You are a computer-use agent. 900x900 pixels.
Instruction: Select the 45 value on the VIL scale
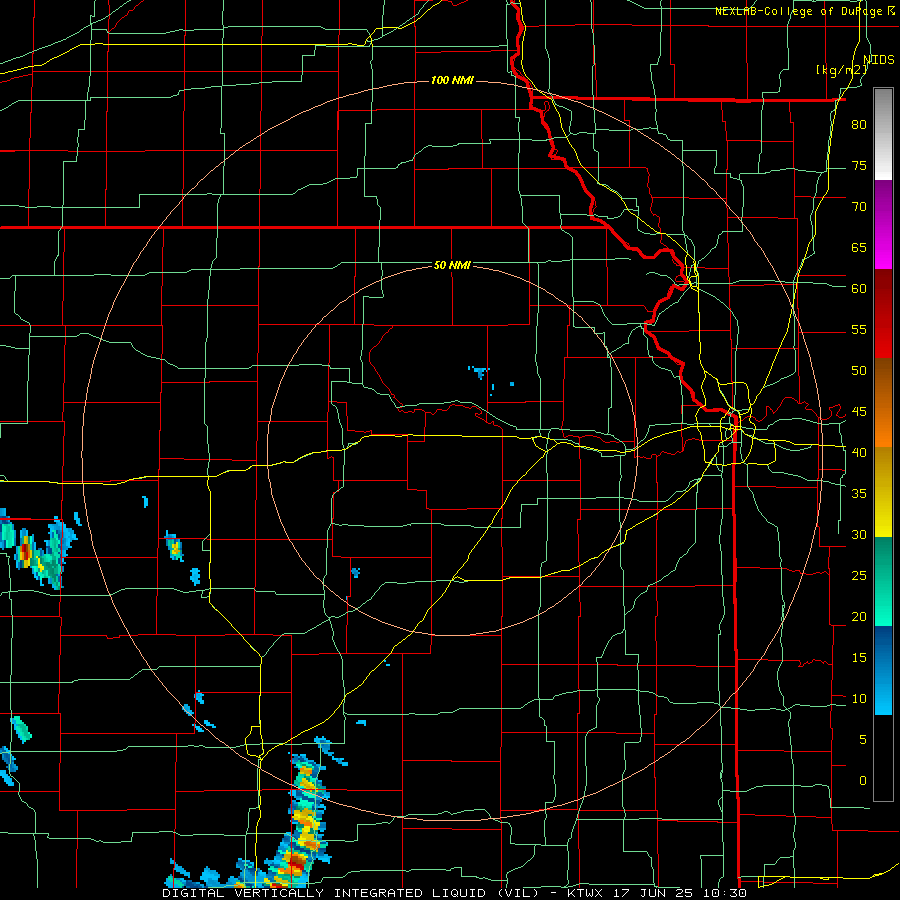point(859,412)
